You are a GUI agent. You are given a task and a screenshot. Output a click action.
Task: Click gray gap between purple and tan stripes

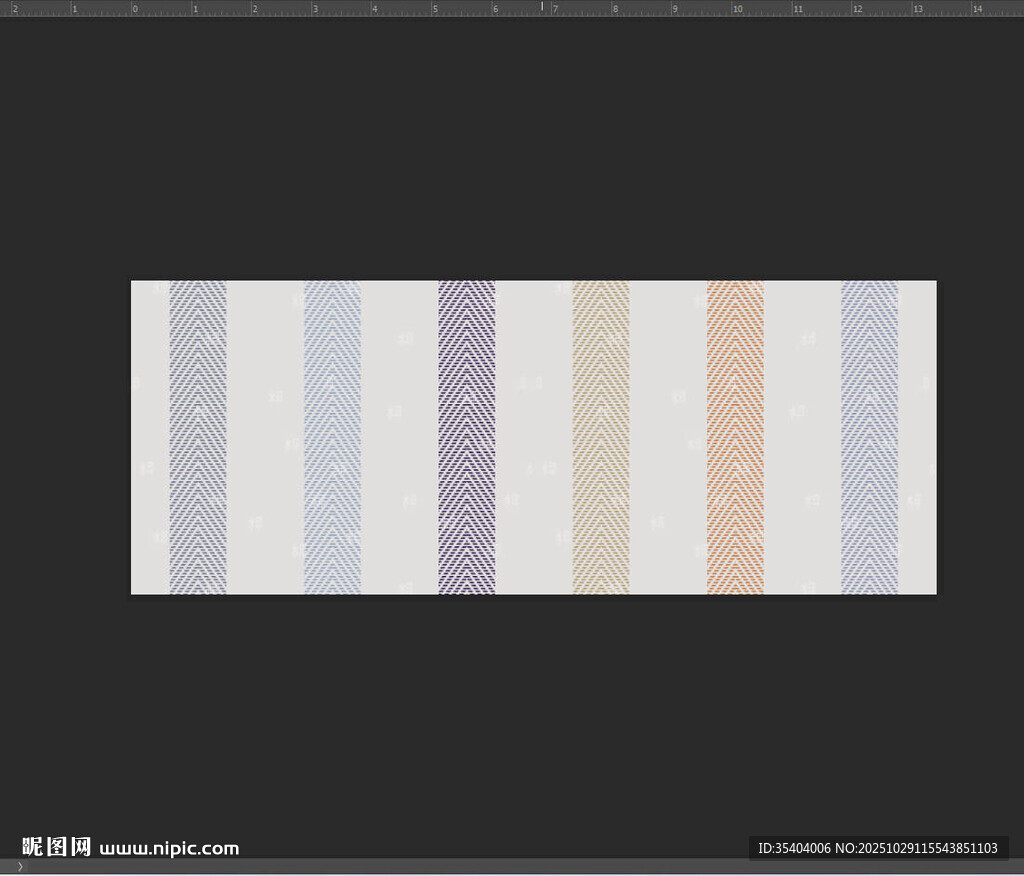pos(534,437)
